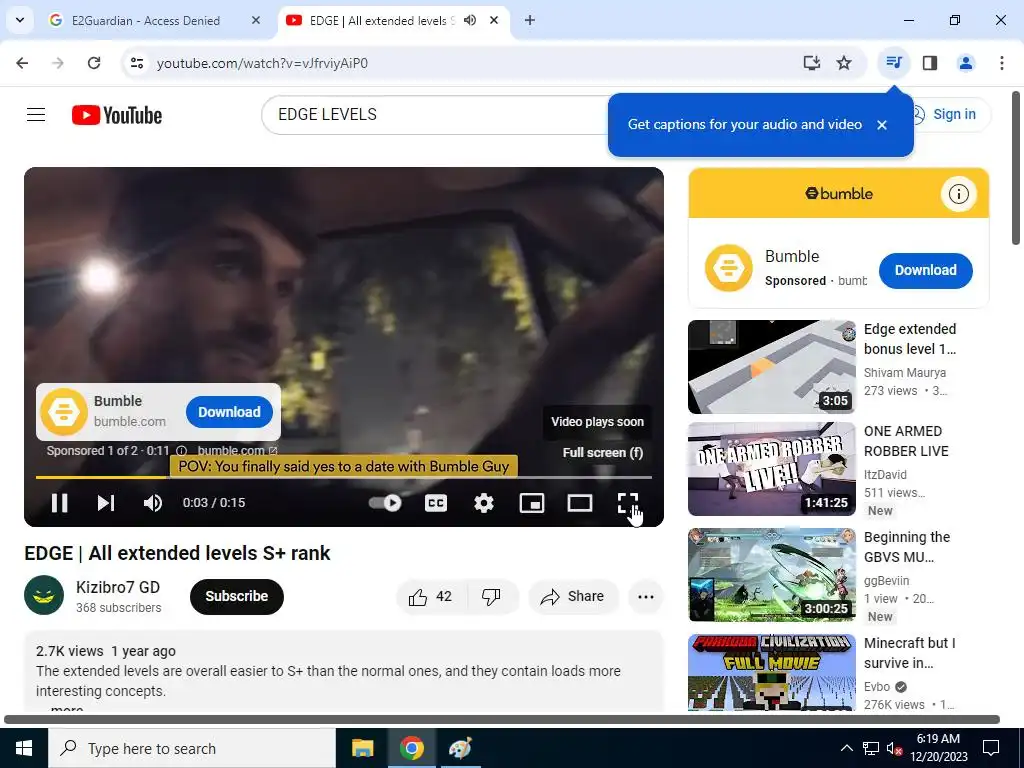1024x768 pixels.
Task: Share the video
Action: pos(573,596)
